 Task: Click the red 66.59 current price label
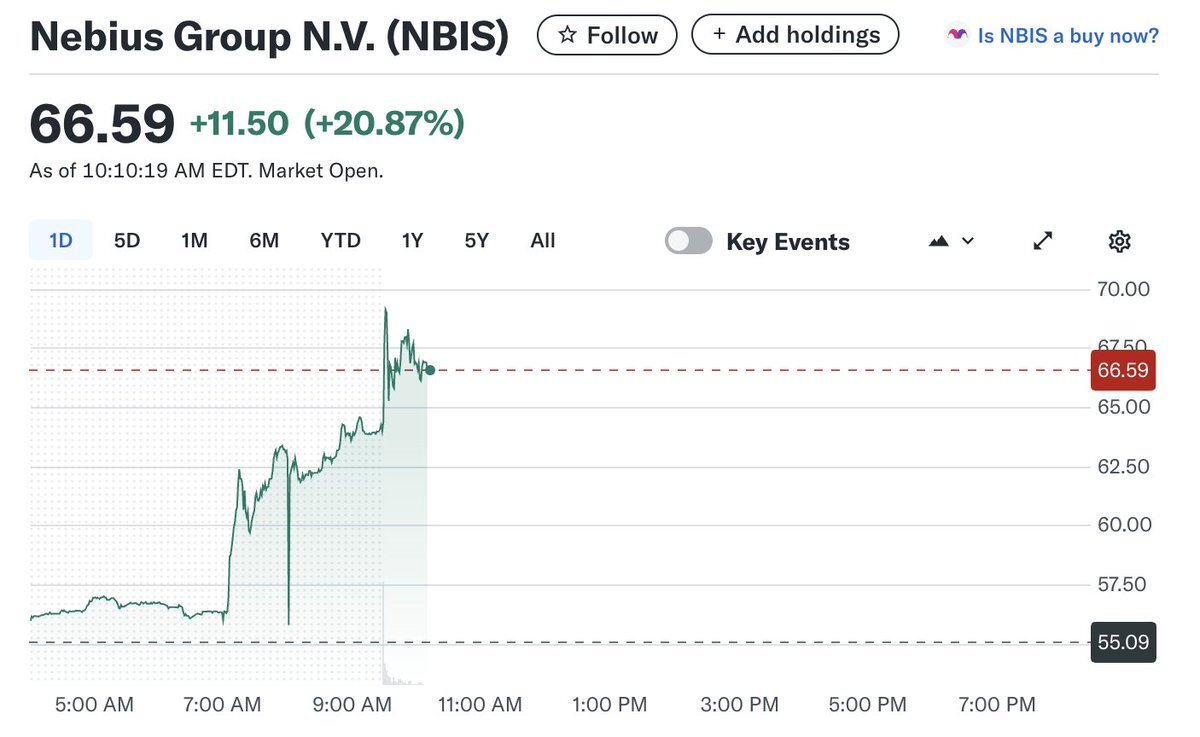(1123, 371)
